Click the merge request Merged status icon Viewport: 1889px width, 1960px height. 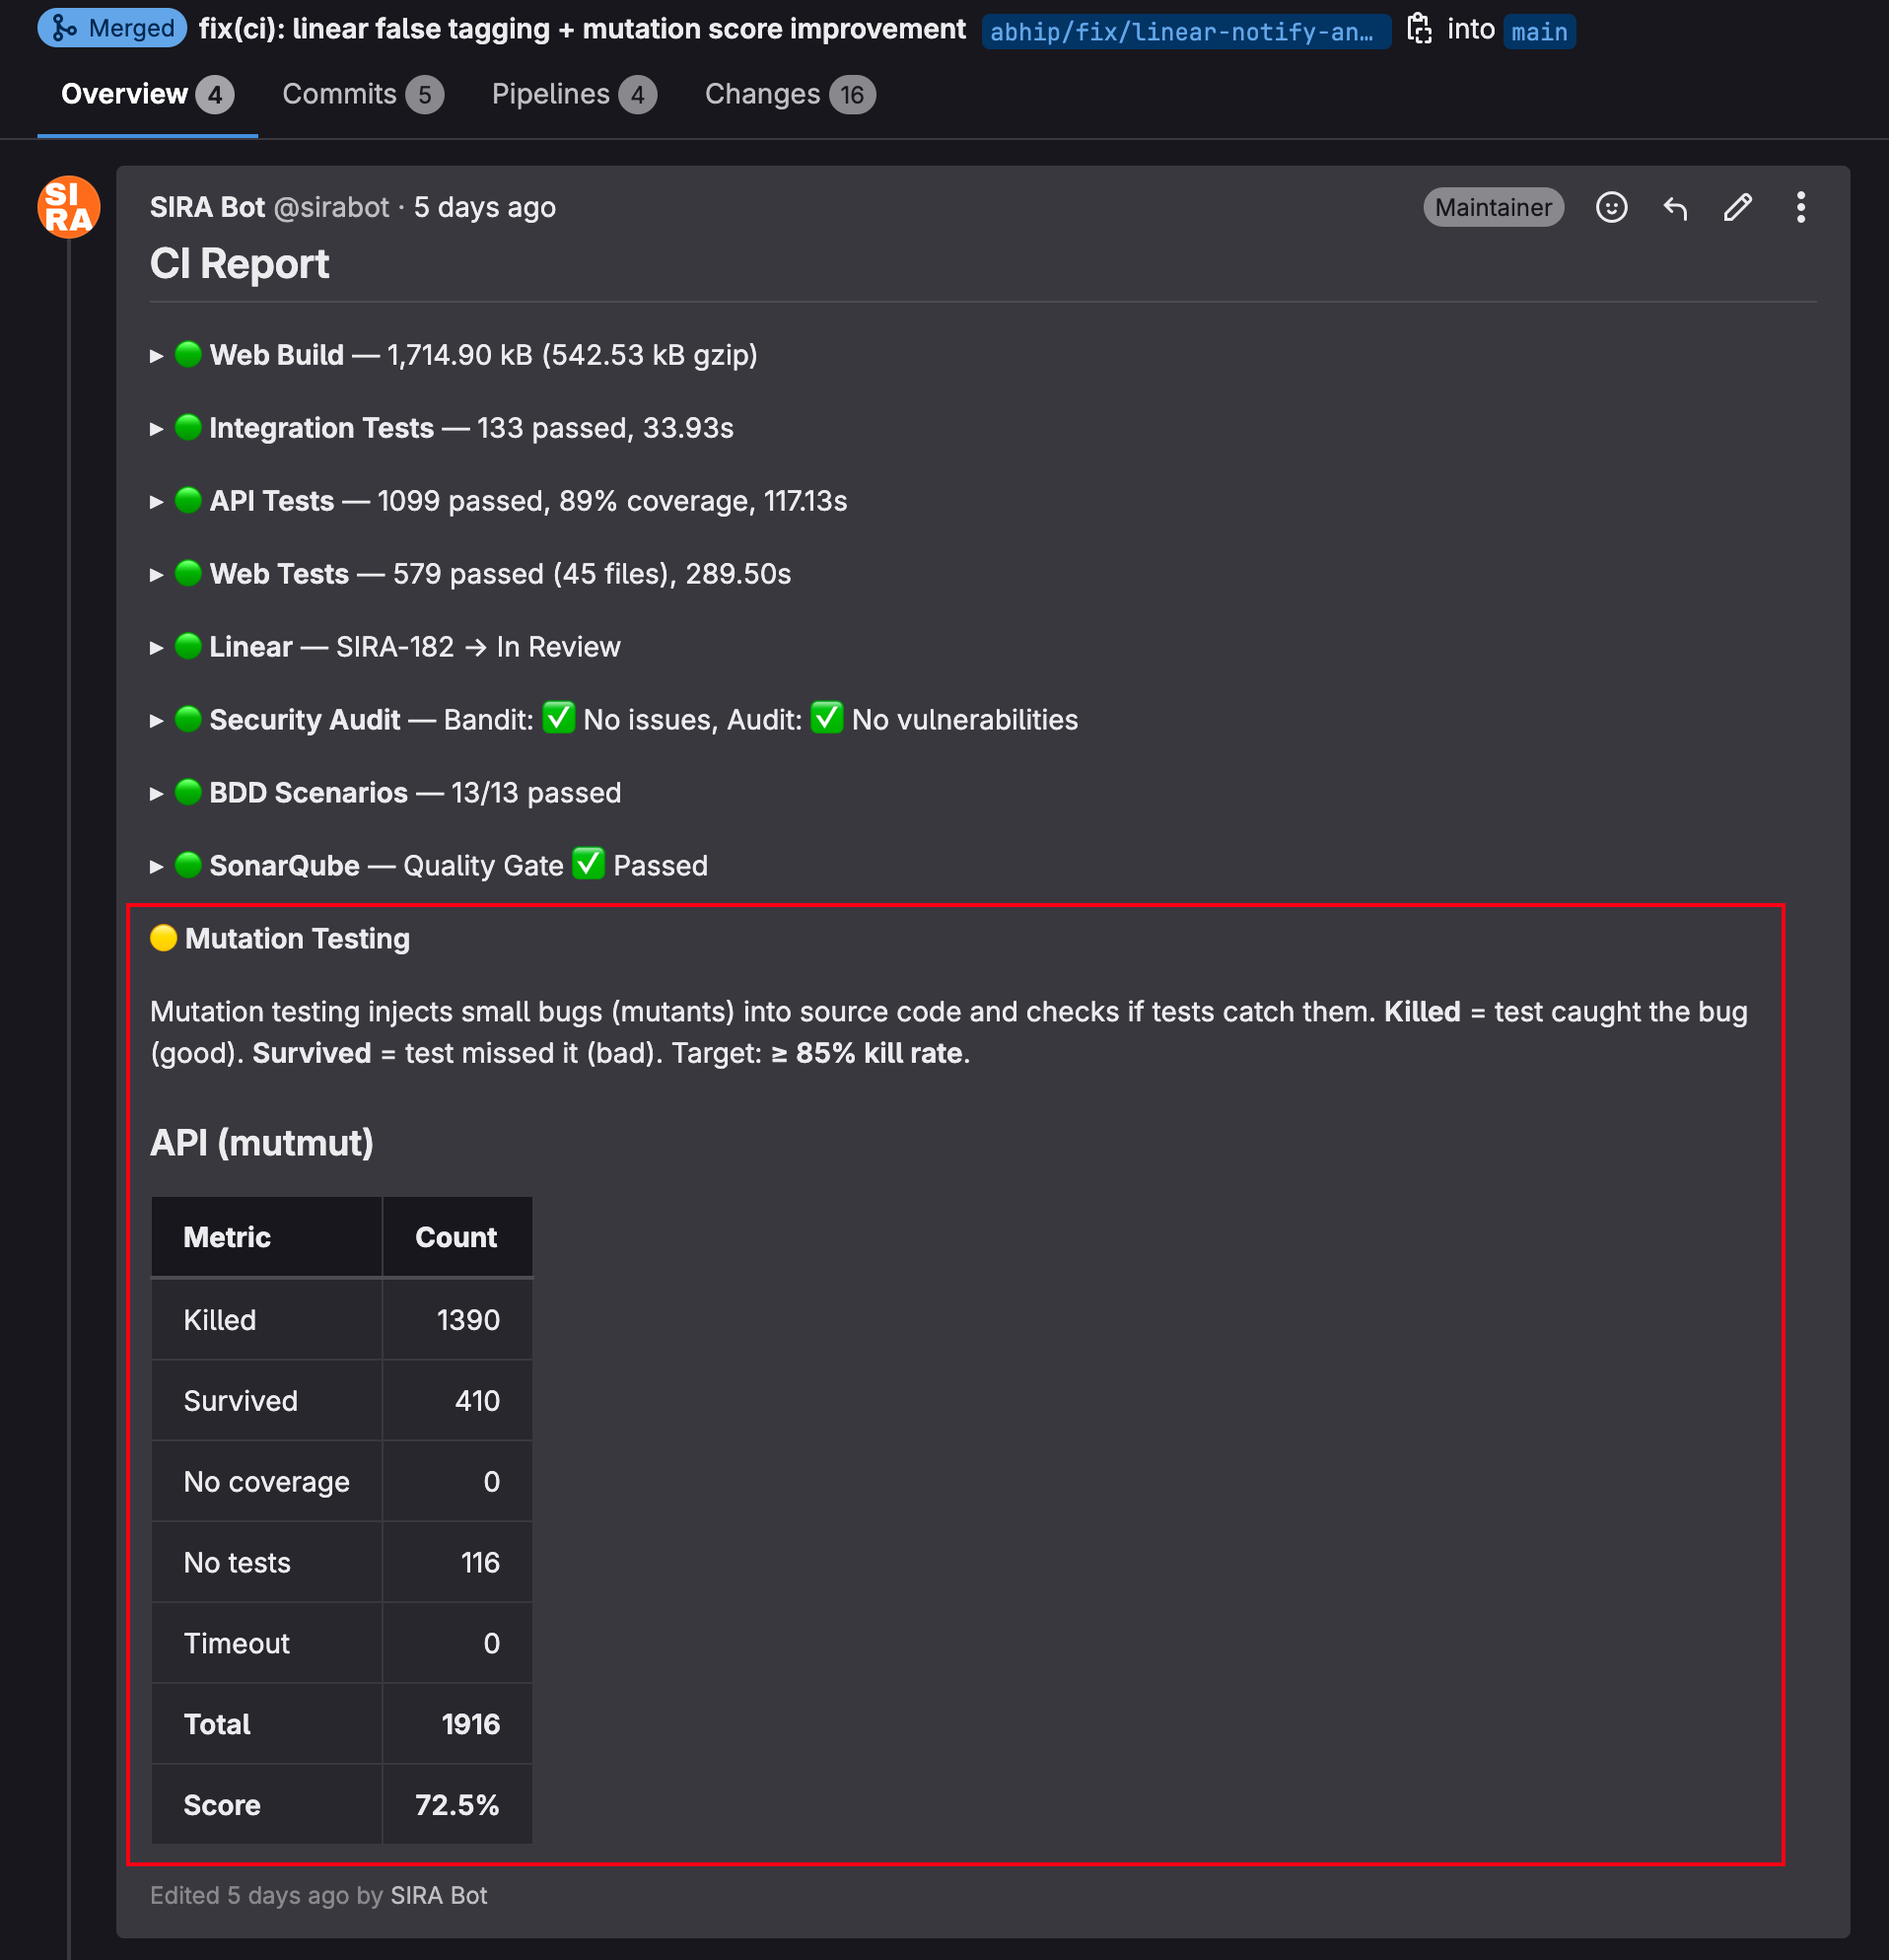(x=64, y=28)
